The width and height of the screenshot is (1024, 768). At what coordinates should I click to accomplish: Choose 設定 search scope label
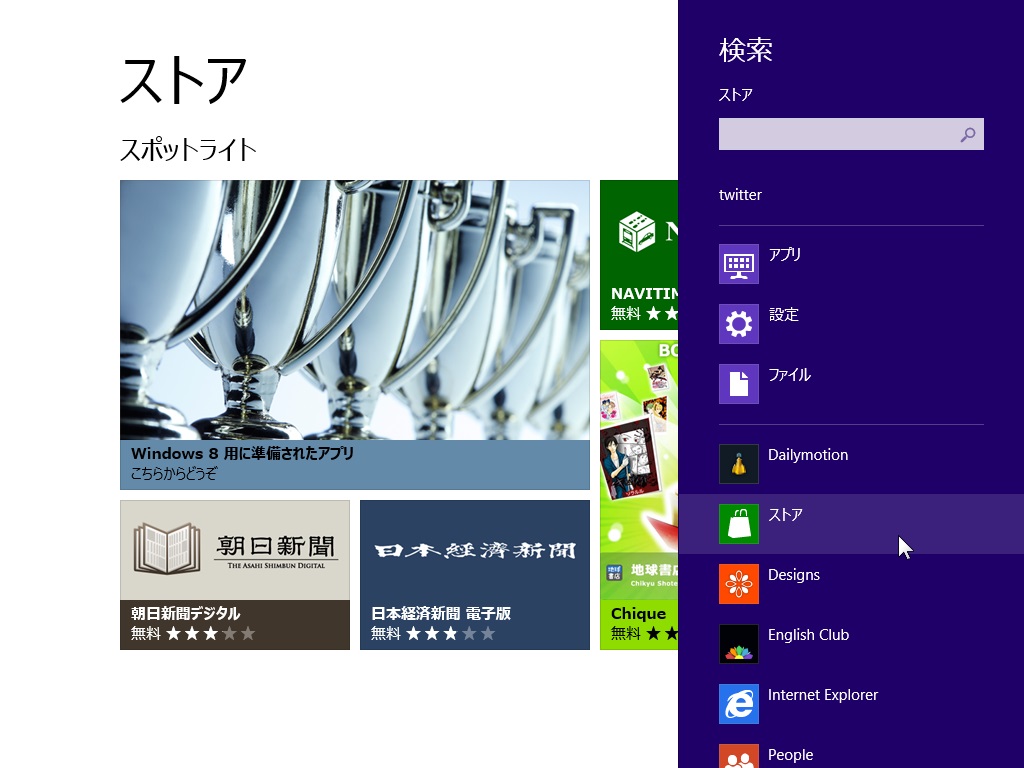coord(784,314)
